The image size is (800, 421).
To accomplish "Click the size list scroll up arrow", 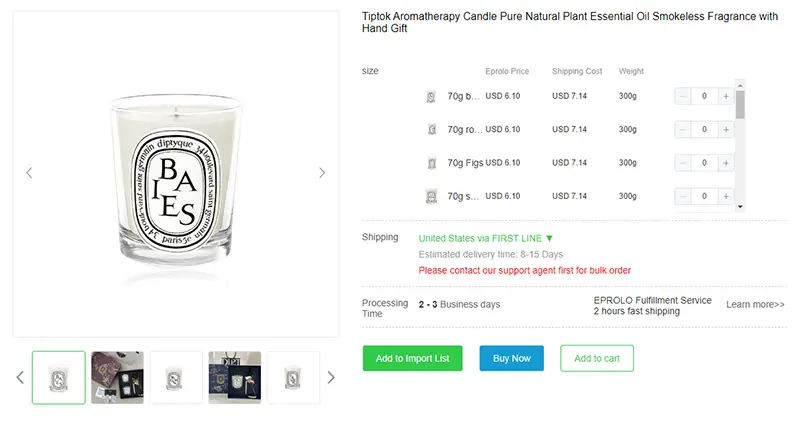I will click(740, 85).
